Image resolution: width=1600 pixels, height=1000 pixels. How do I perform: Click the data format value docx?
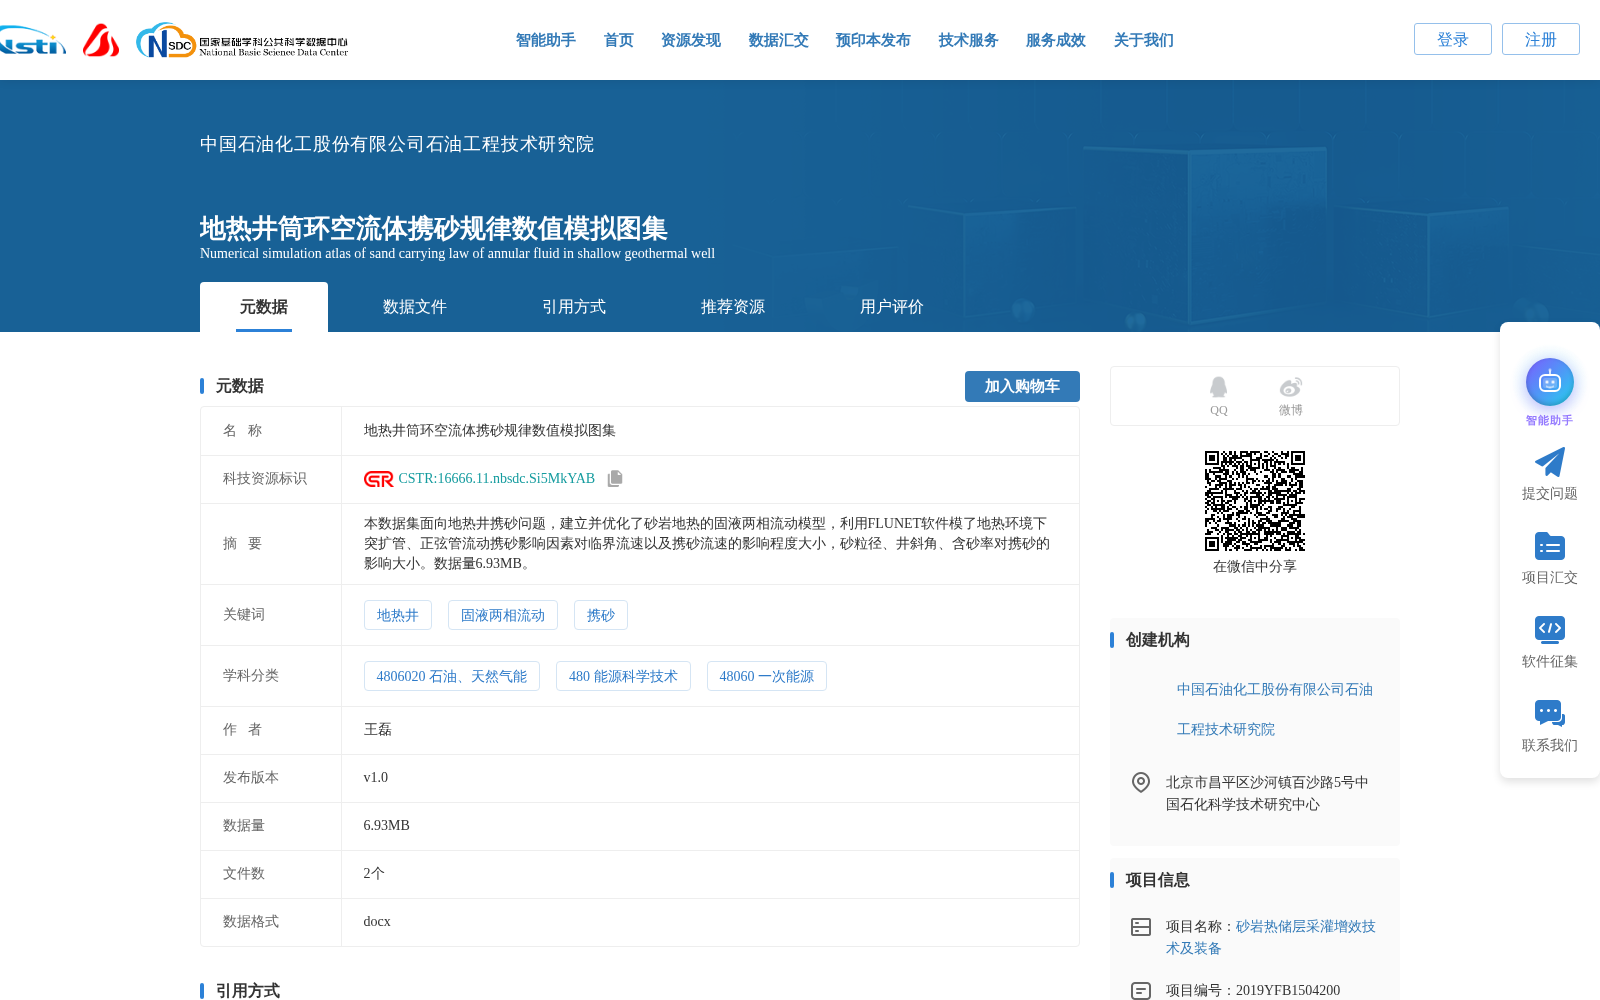click(x=377, y=922)
